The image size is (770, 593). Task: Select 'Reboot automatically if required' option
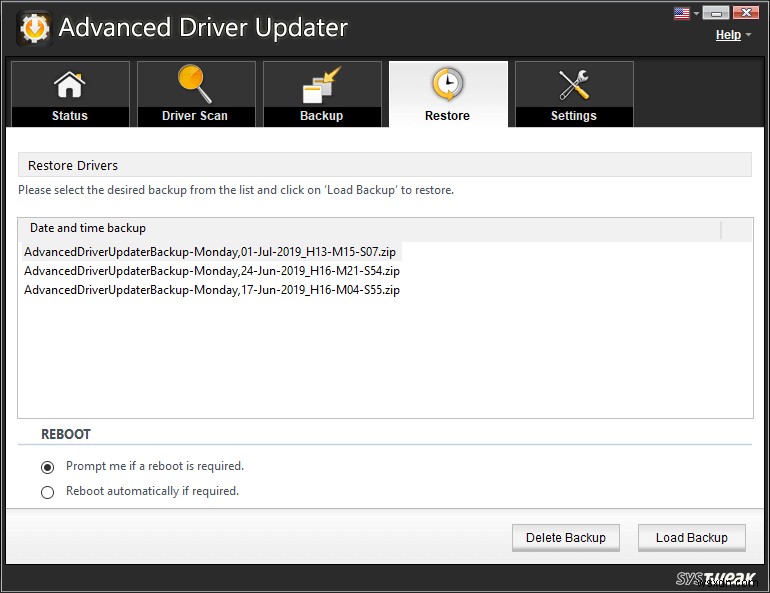[48, 492]
